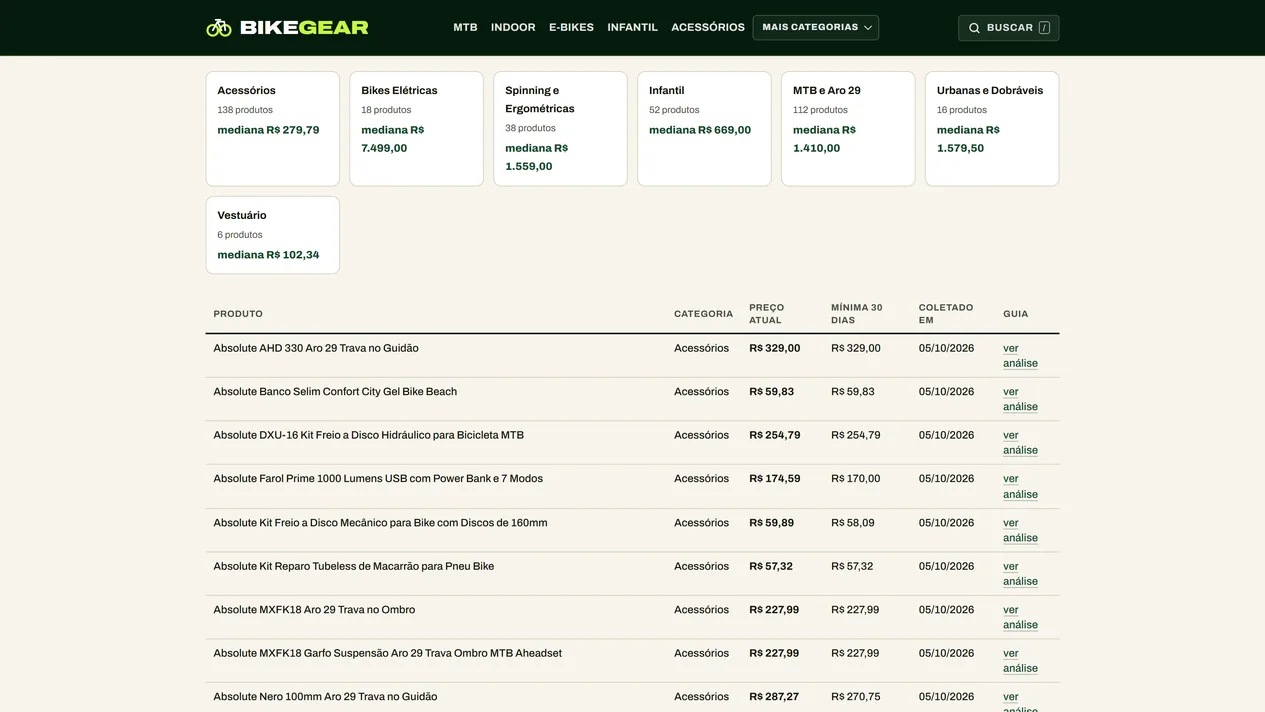The image size is (1265, 712).
Task: Click product Absolute Farol Prime 1000 Lumens
Action: 378,479
